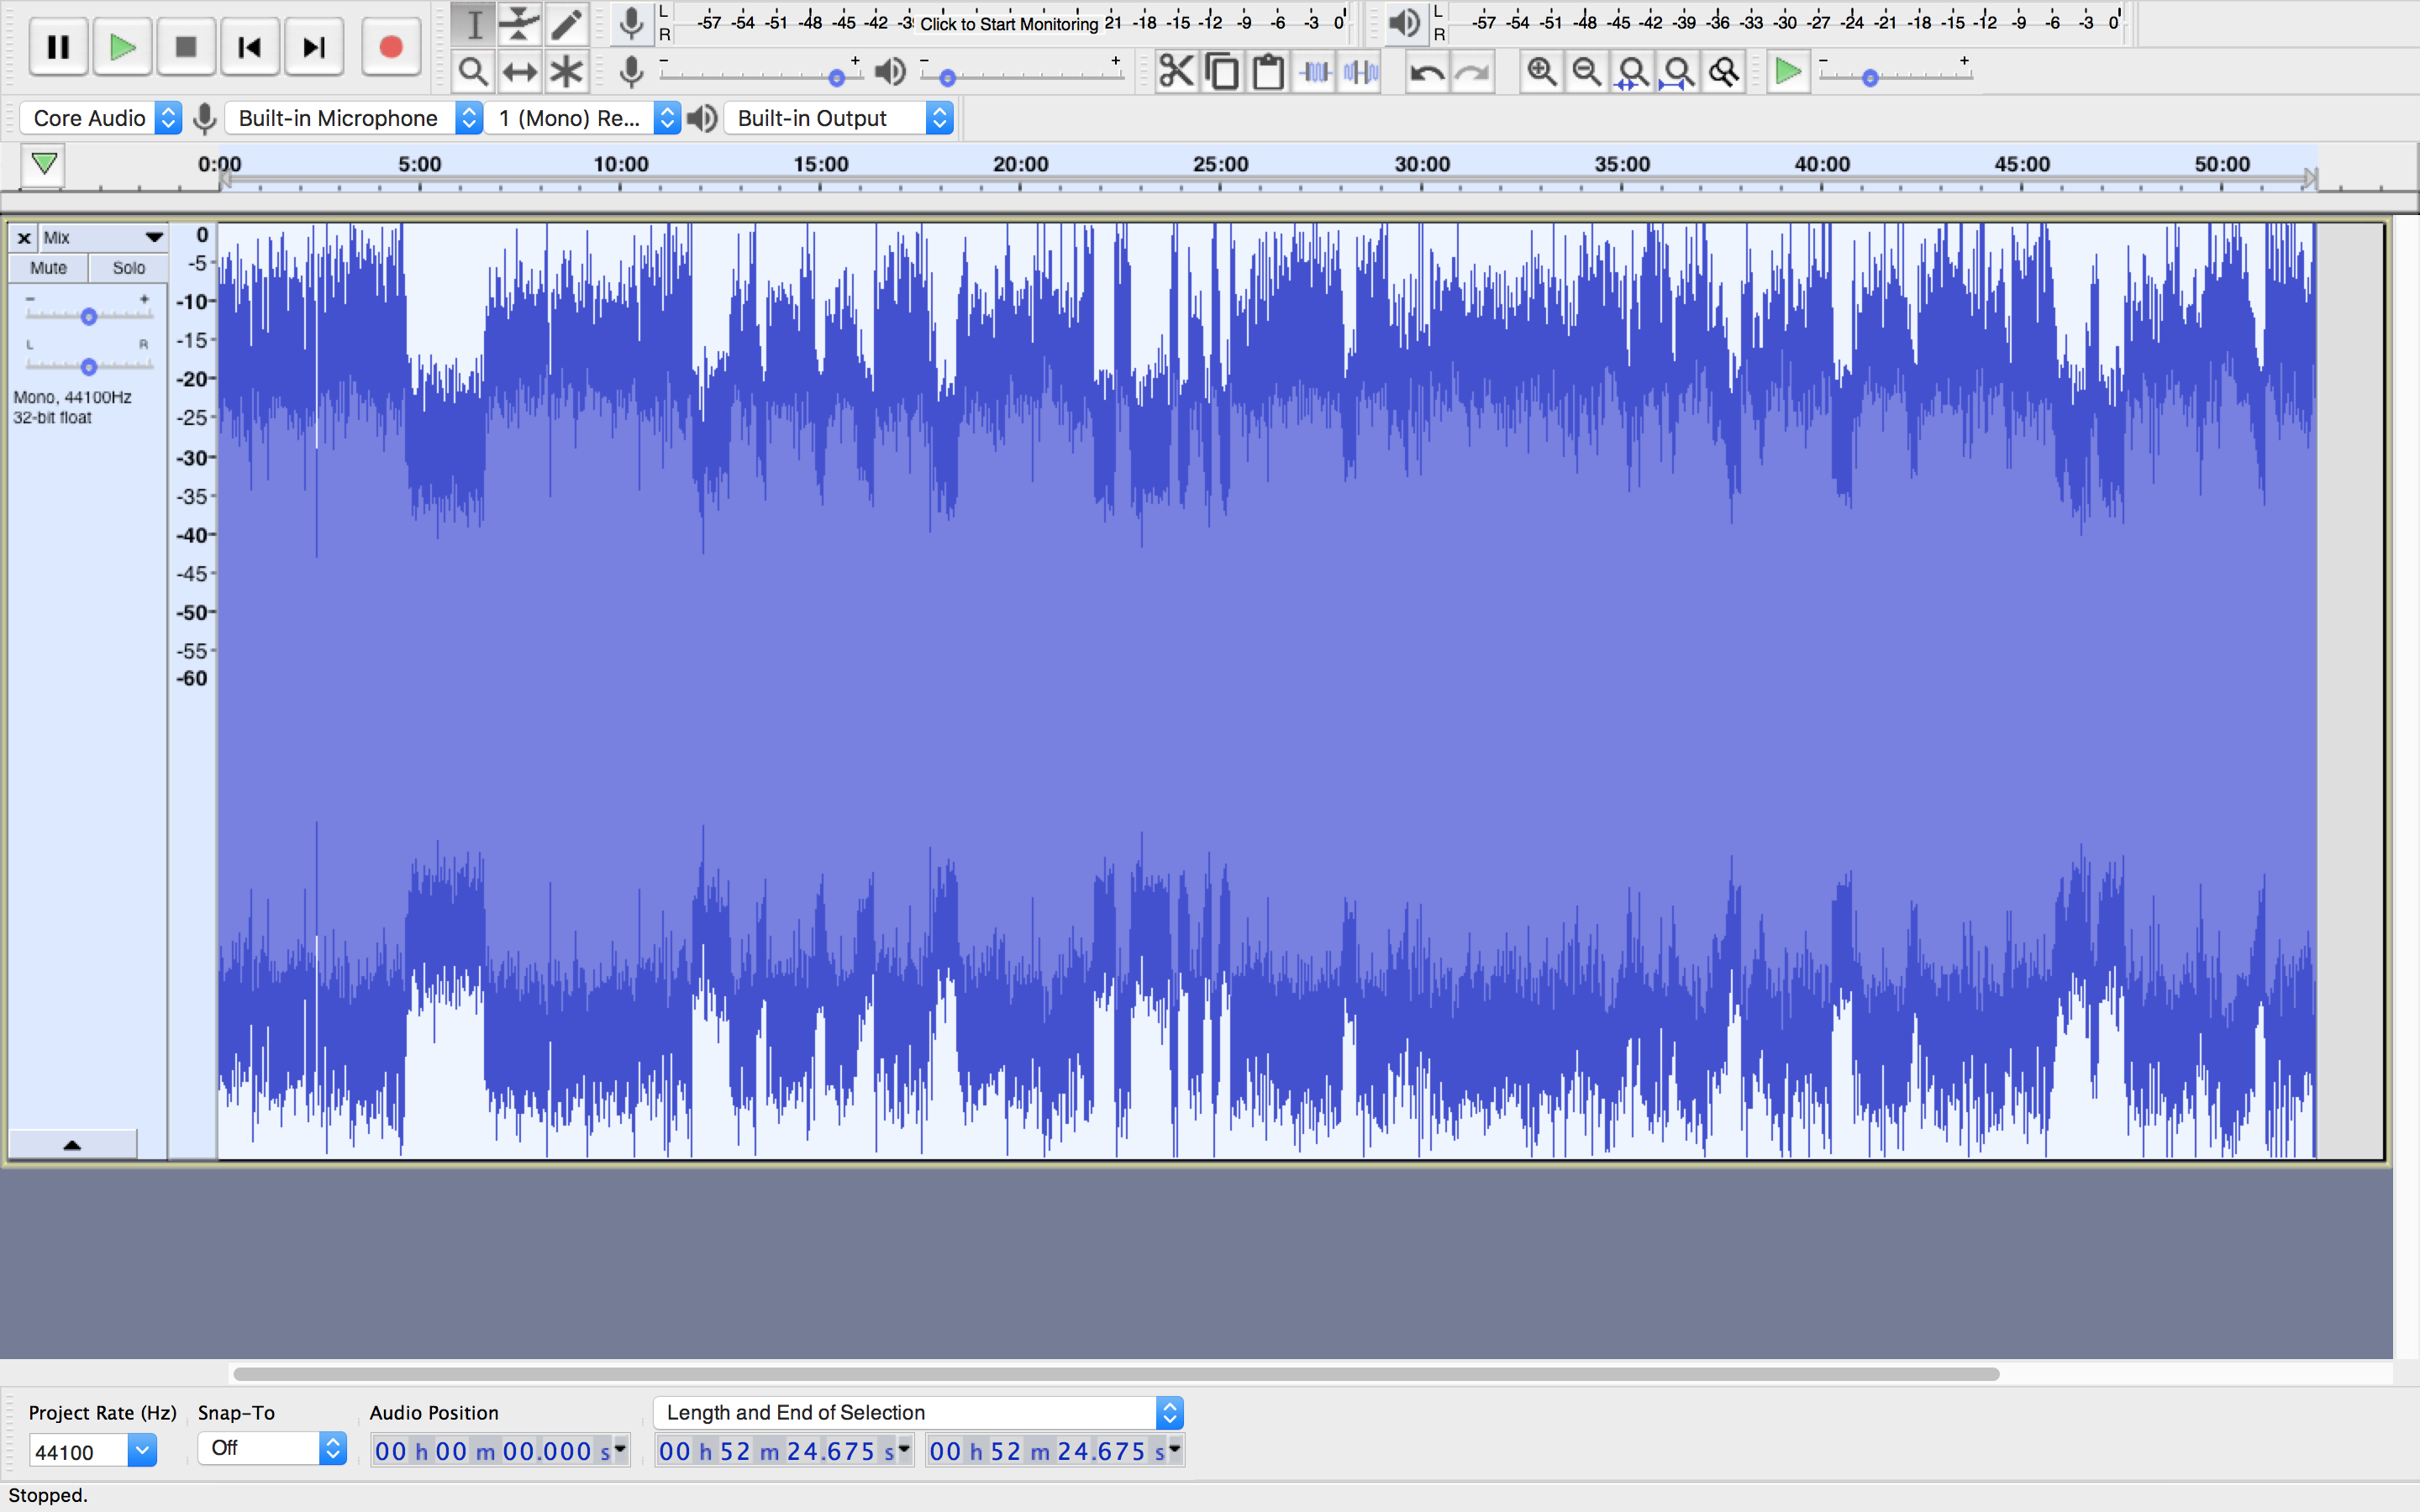The height and width of the screenshot is (1512, 2420).
Task: Click the Undo arrow icon
Action: pos(1427,72)
